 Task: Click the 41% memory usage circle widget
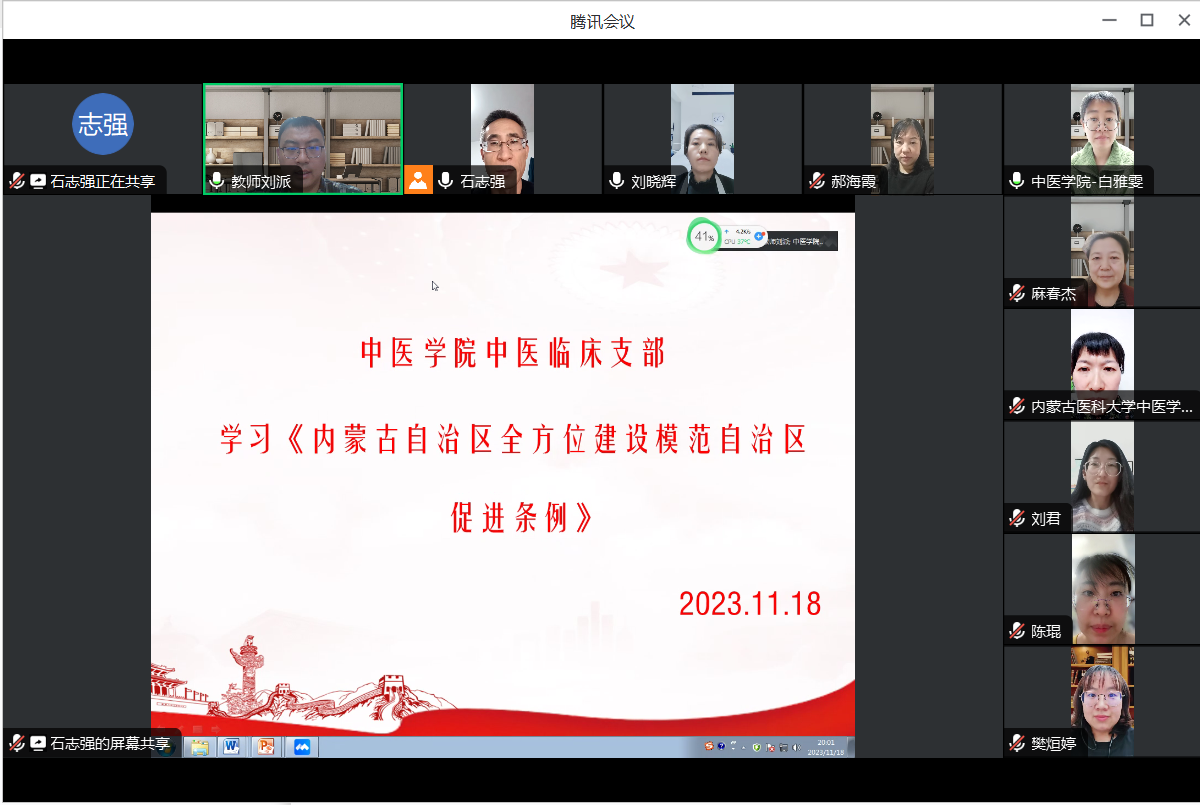704,237
